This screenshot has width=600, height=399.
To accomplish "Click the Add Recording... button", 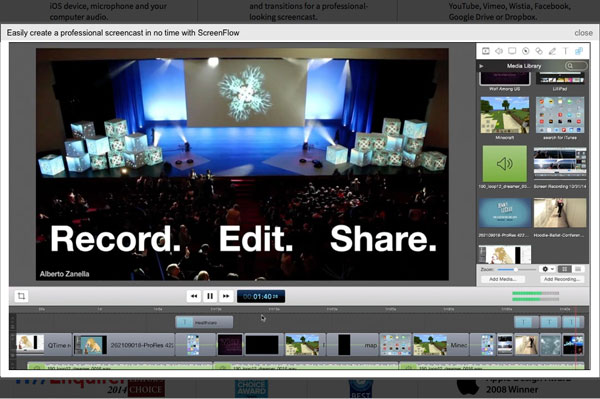I will coord(562,279).
